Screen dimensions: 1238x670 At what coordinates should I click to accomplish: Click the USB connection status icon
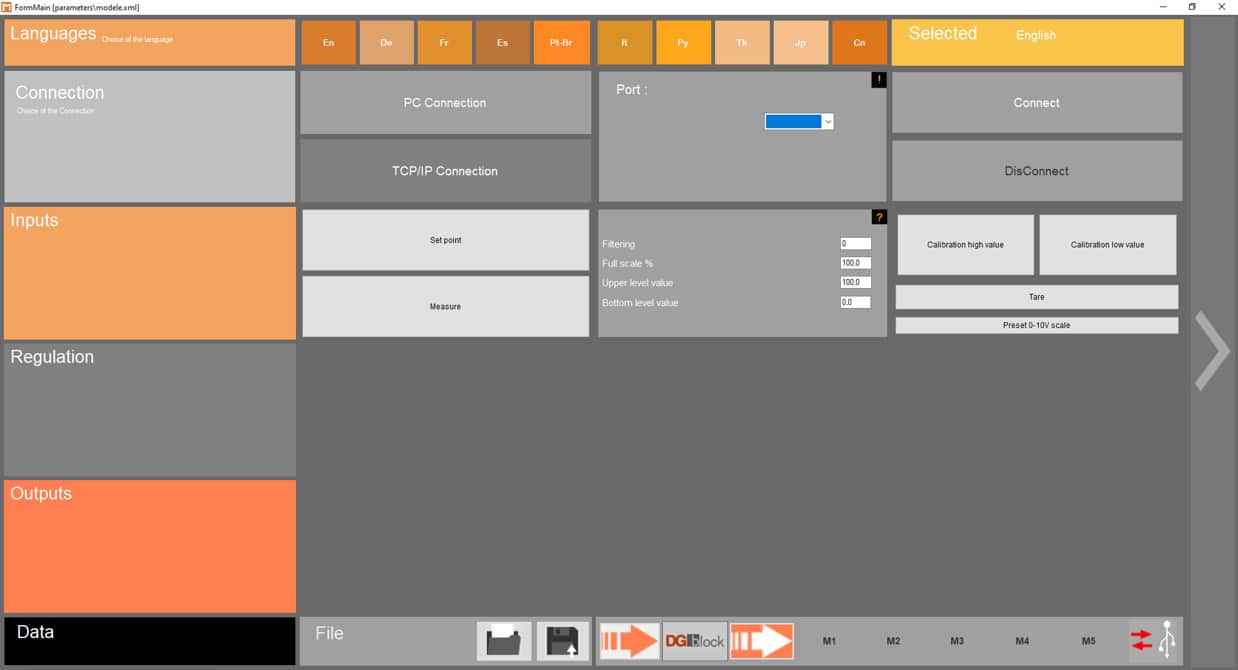(x=1154, y=640)
